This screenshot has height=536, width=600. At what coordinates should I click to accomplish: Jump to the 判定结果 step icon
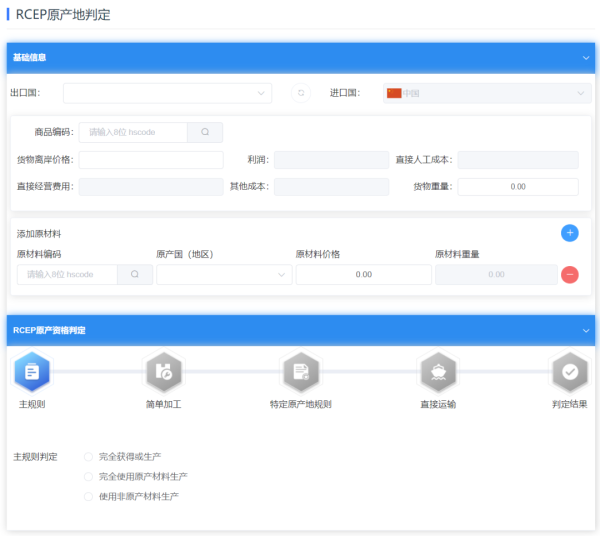pyautogui.click(x=570, y=372)
